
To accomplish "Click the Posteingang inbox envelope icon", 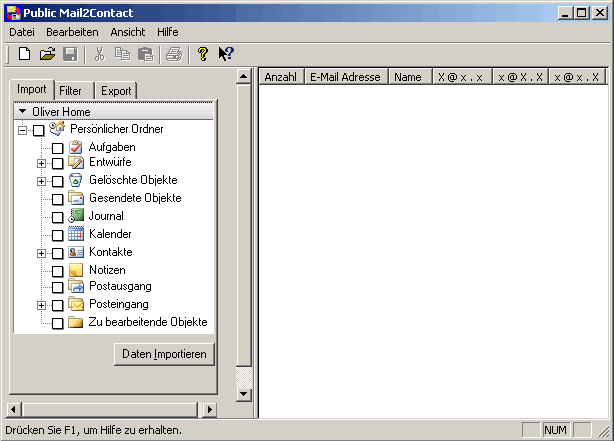I will coord(76,304).
